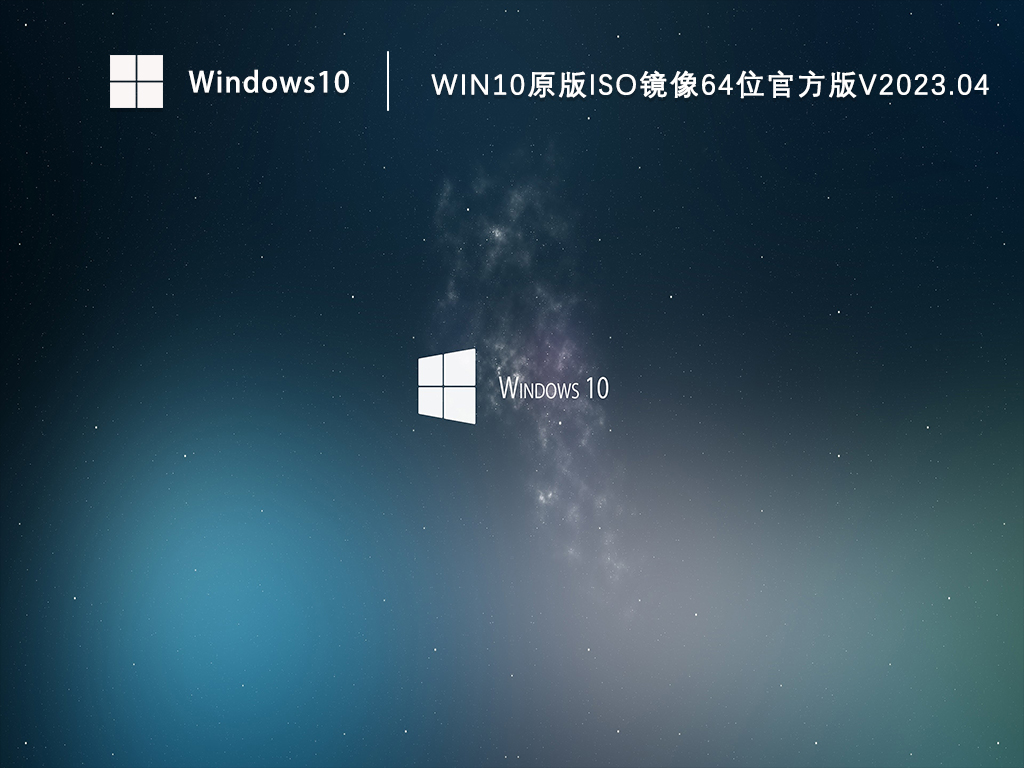The image size is (1024, 768).
Task: Click the "Windows" word in the center wordmark
Action: point(539,388)
